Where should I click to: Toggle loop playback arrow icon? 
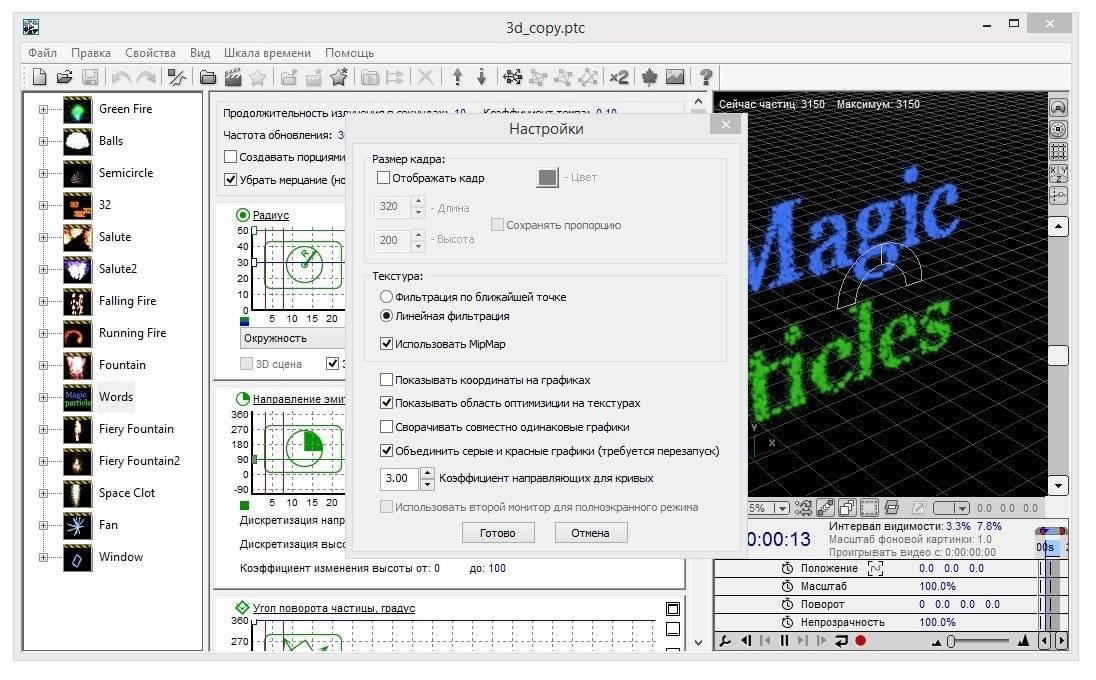tap(841, 640)
